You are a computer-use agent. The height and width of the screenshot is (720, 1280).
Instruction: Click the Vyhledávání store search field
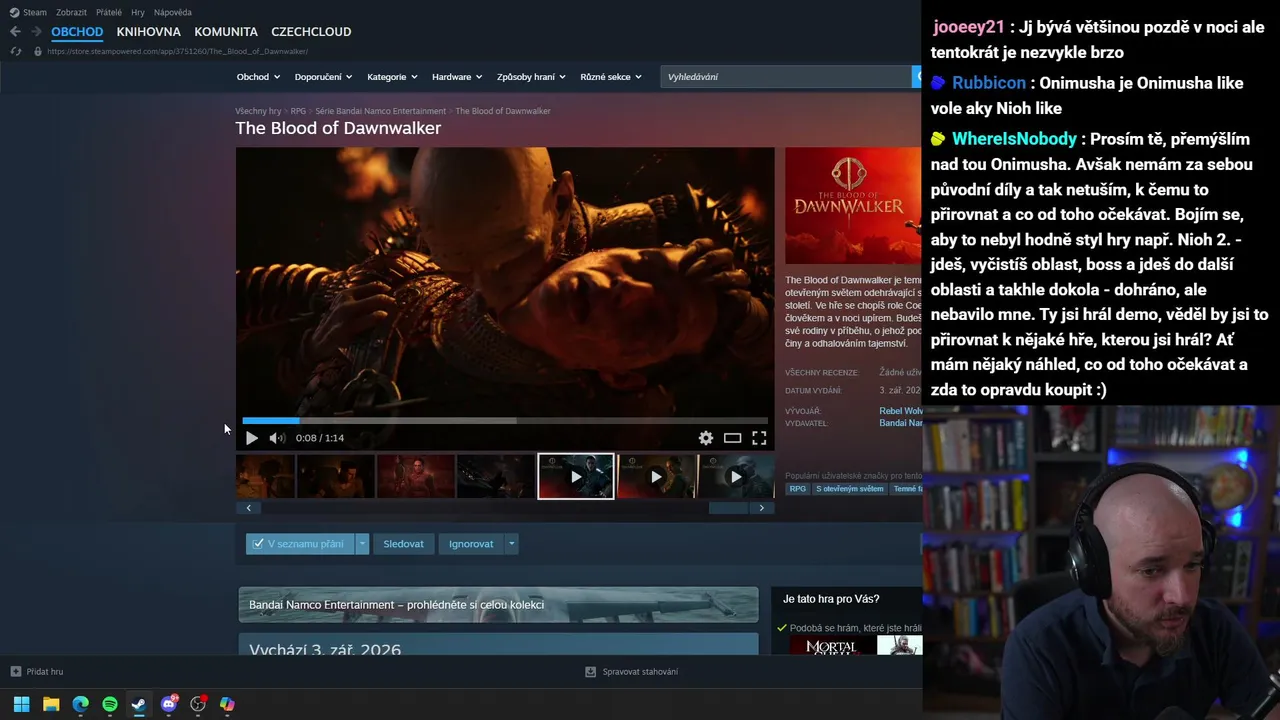coord(786,77)
